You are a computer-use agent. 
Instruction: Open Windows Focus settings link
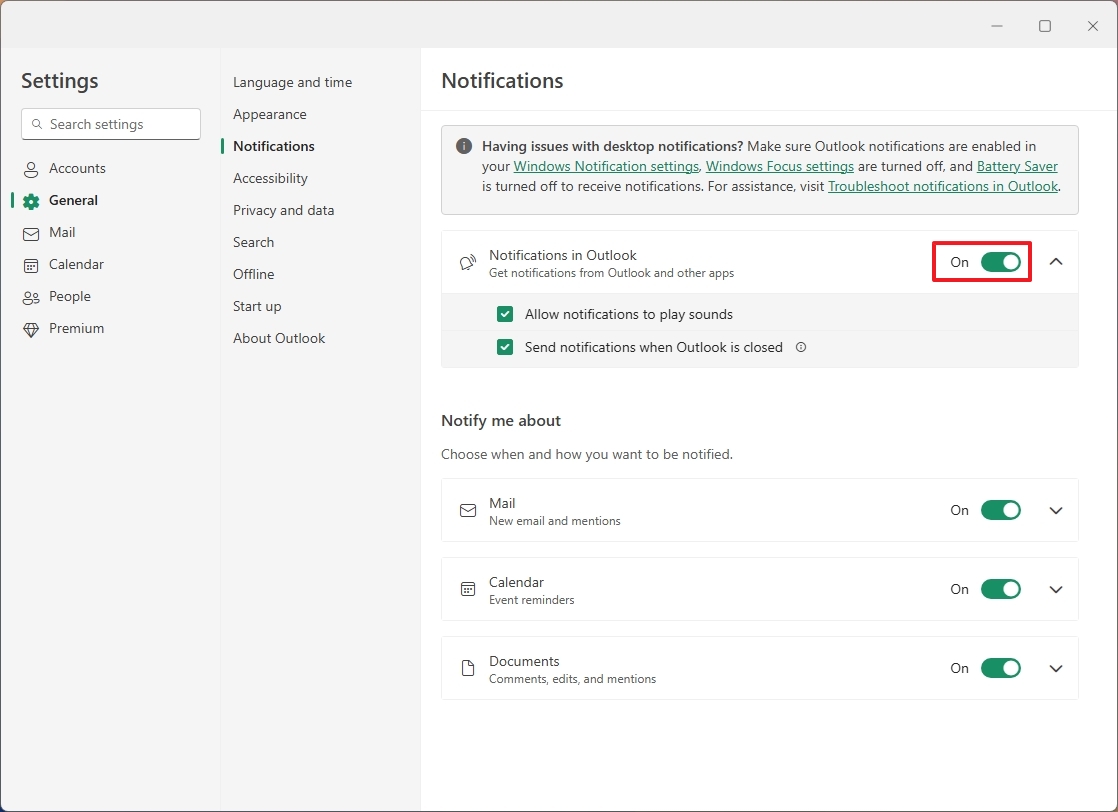(779, 166)
